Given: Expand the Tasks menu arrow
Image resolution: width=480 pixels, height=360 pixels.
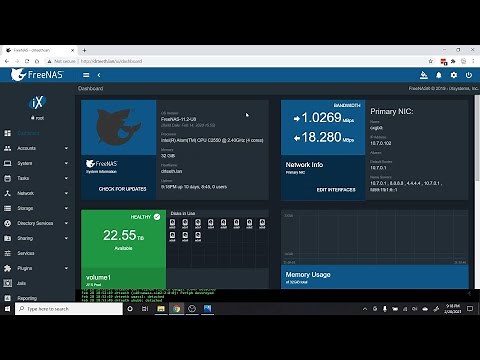Looking at the screenshot, I should pyautogui.click(x=66, y=178).
